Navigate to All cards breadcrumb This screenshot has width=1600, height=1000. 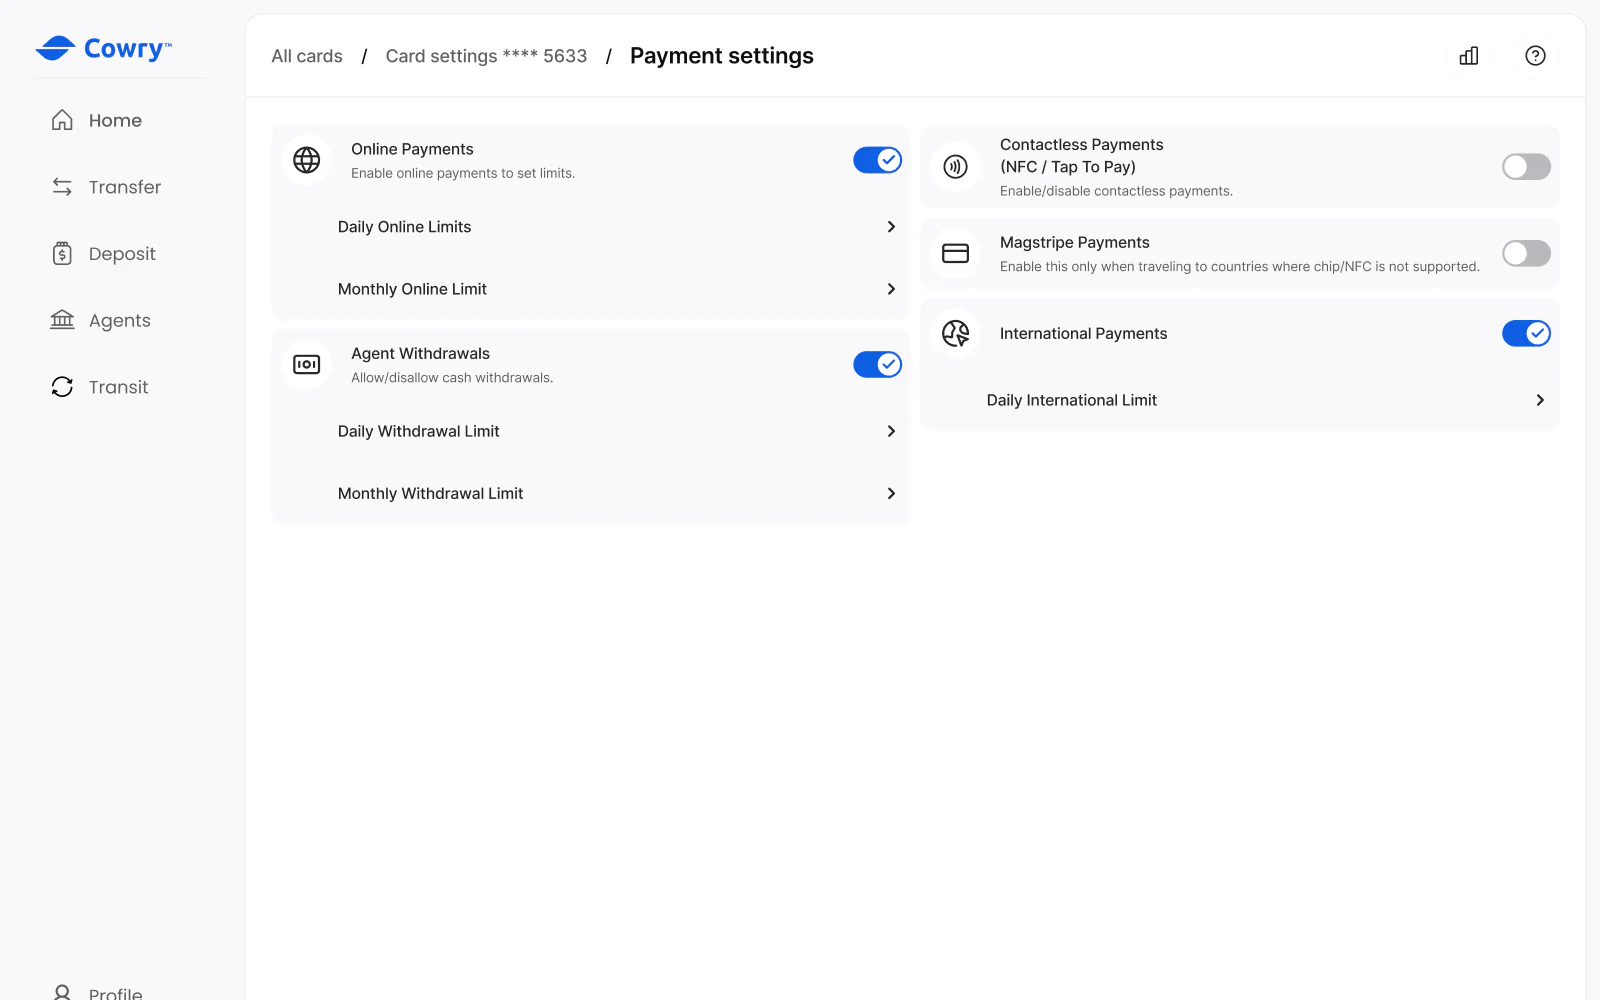tap(307, 56)
